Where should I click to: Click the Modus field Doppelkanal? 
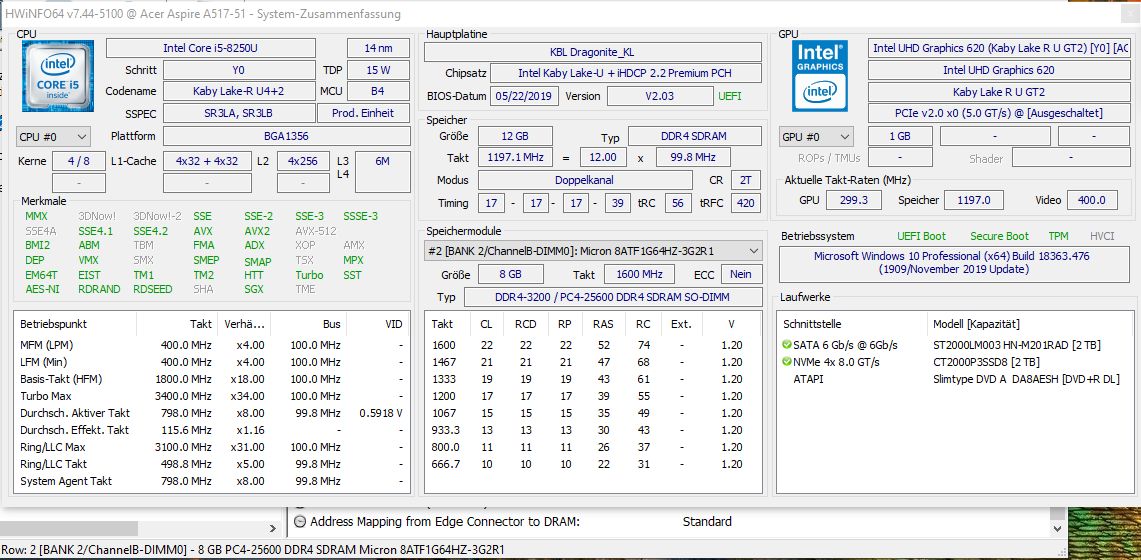(585, 180)
